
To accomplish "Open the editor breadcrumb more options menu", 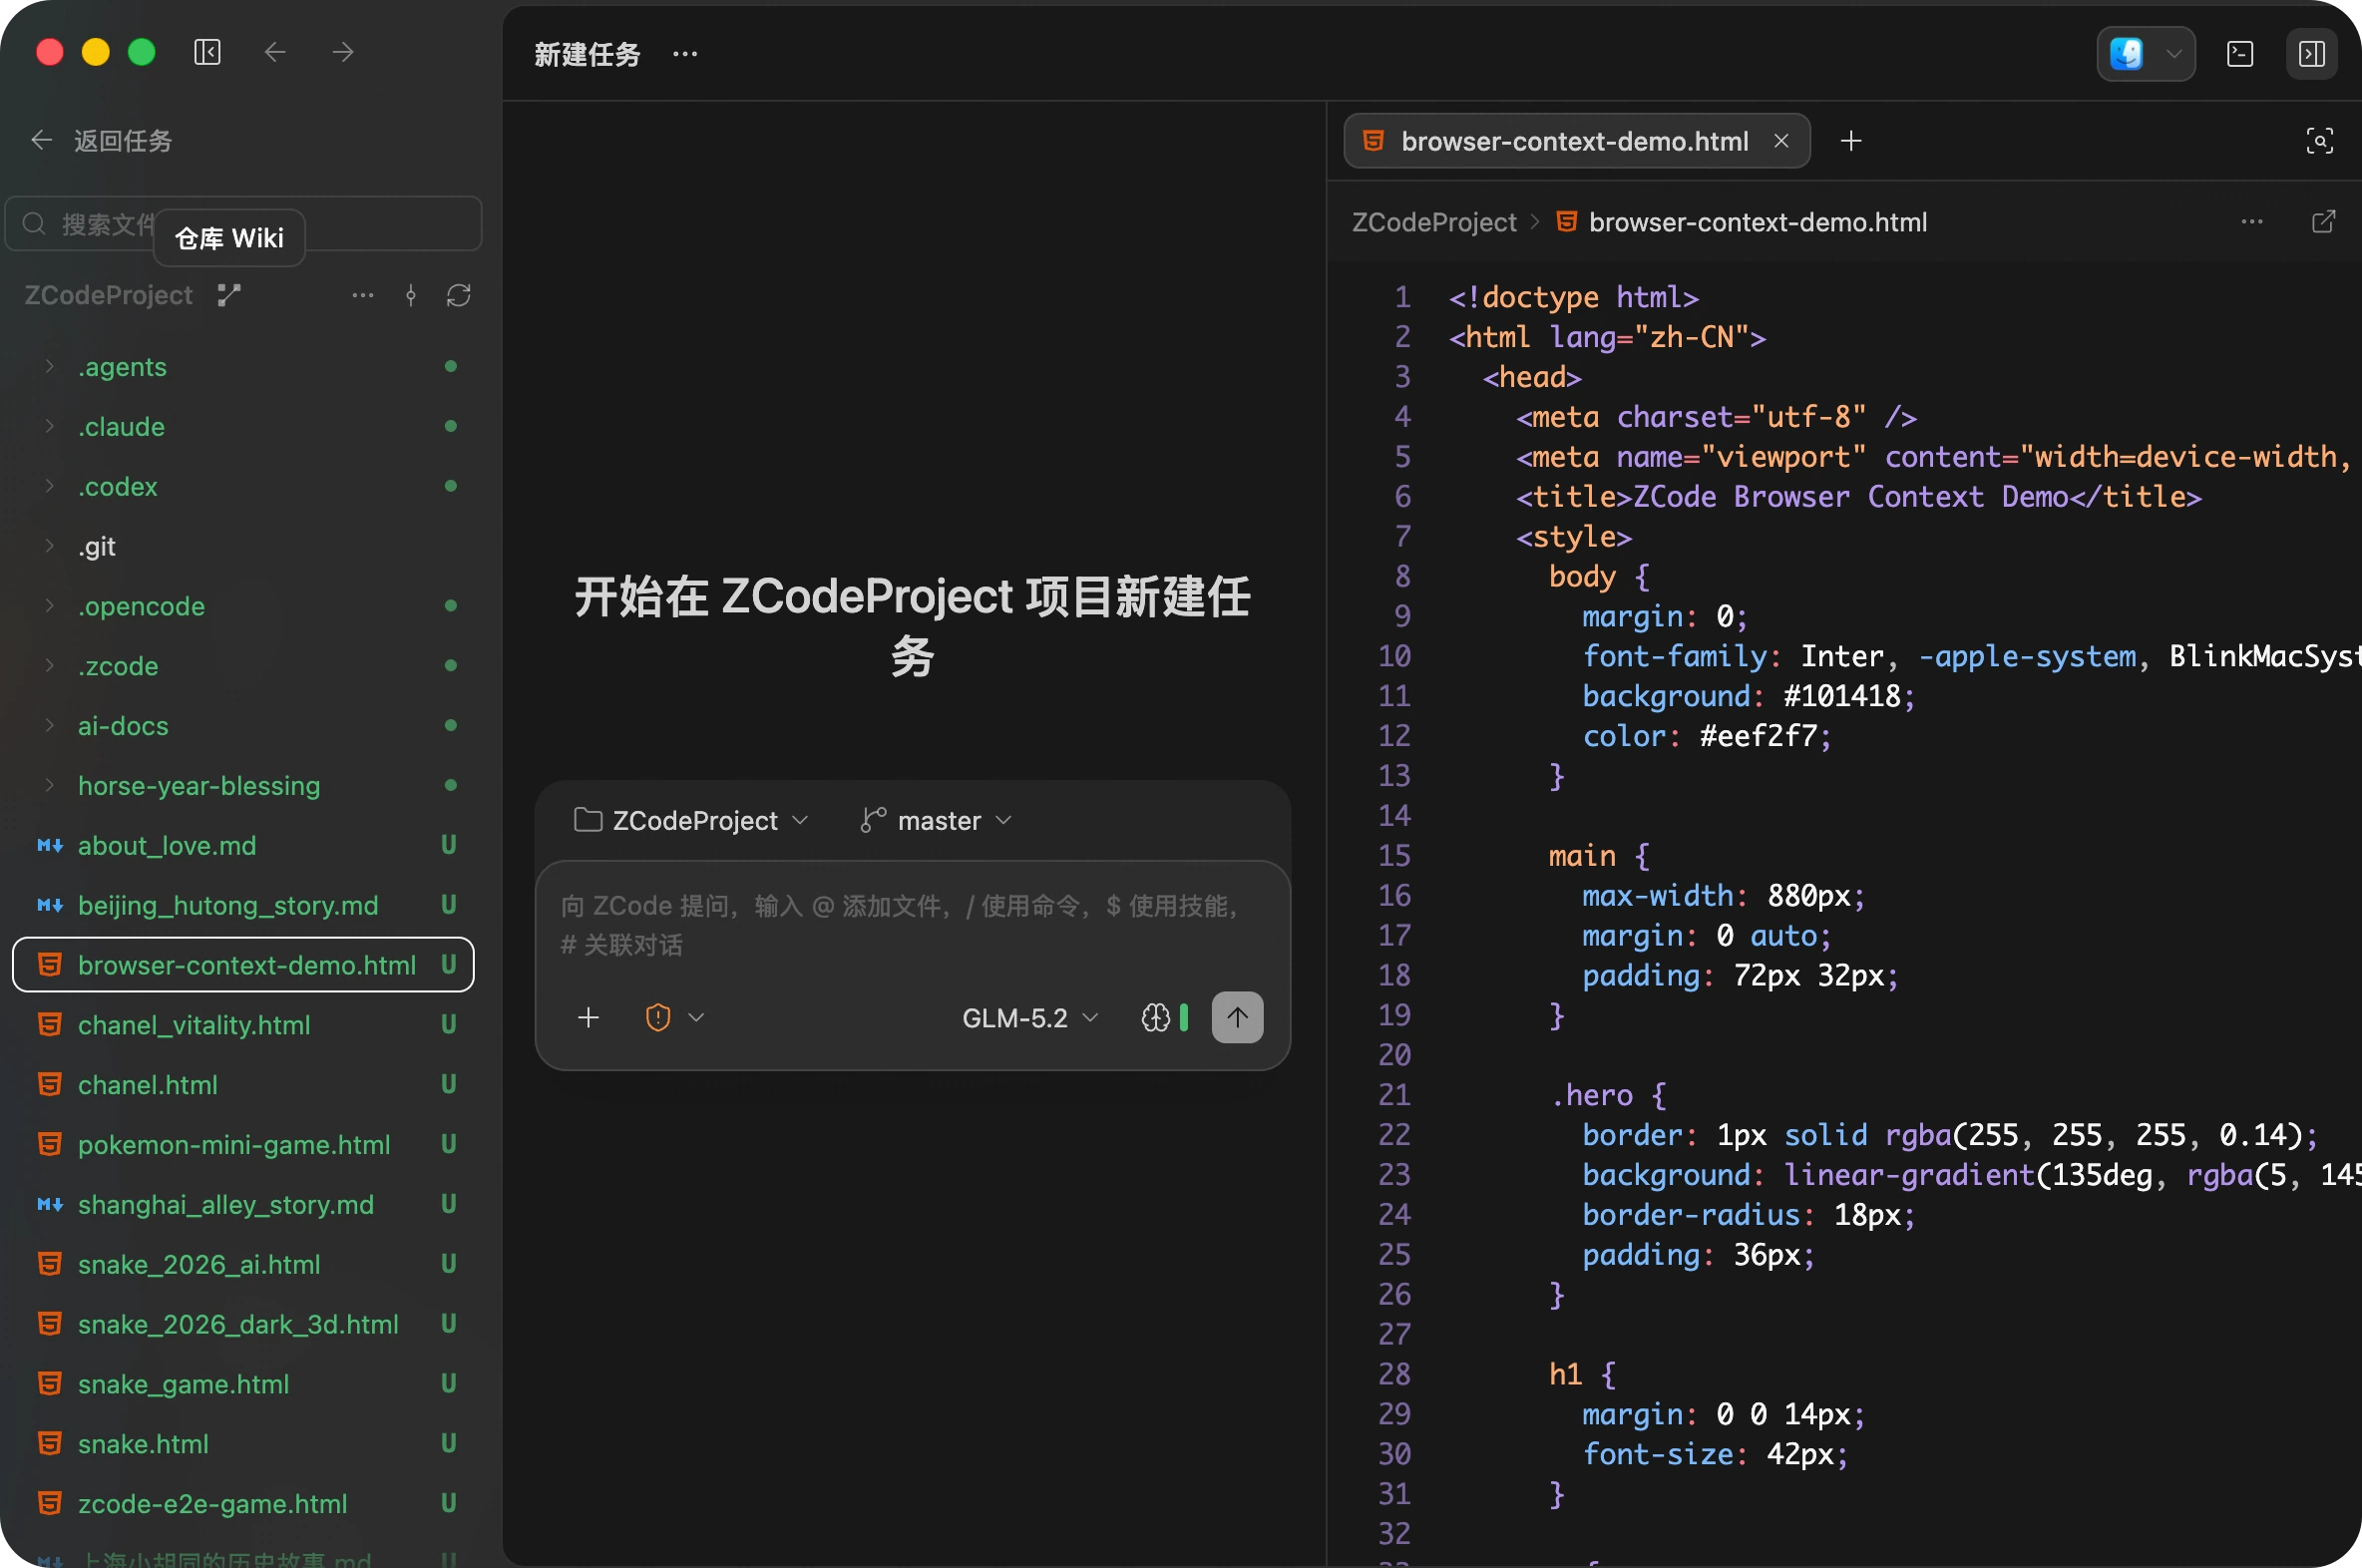I will coord(2252,222).
